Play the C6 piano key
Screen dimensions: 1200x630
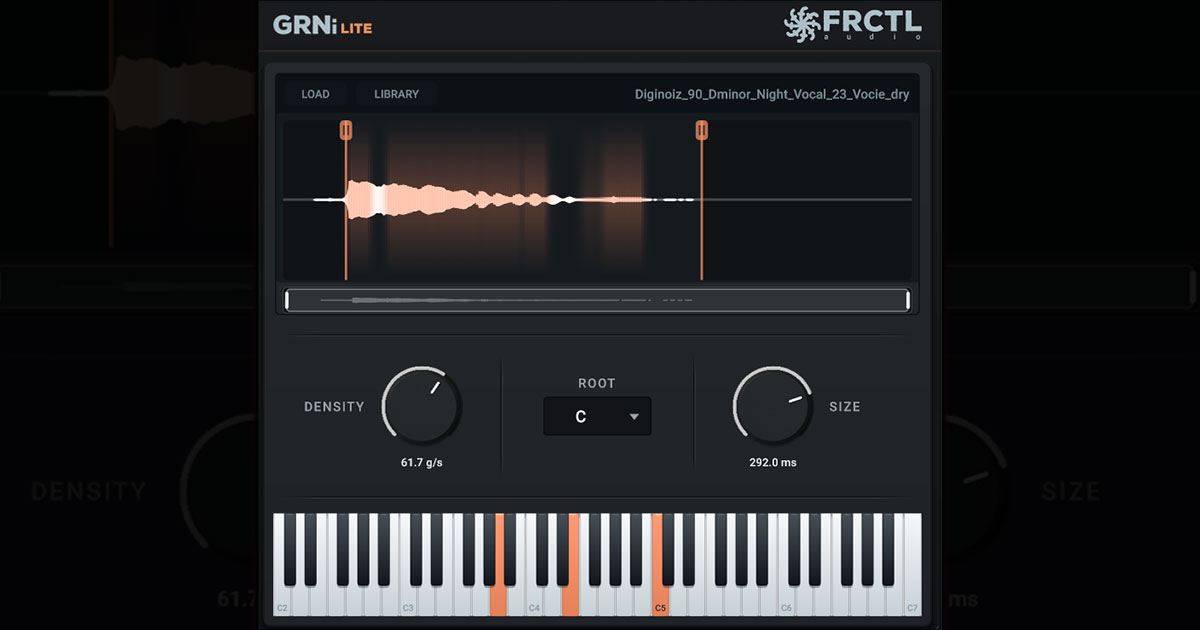tap(786, 600)
